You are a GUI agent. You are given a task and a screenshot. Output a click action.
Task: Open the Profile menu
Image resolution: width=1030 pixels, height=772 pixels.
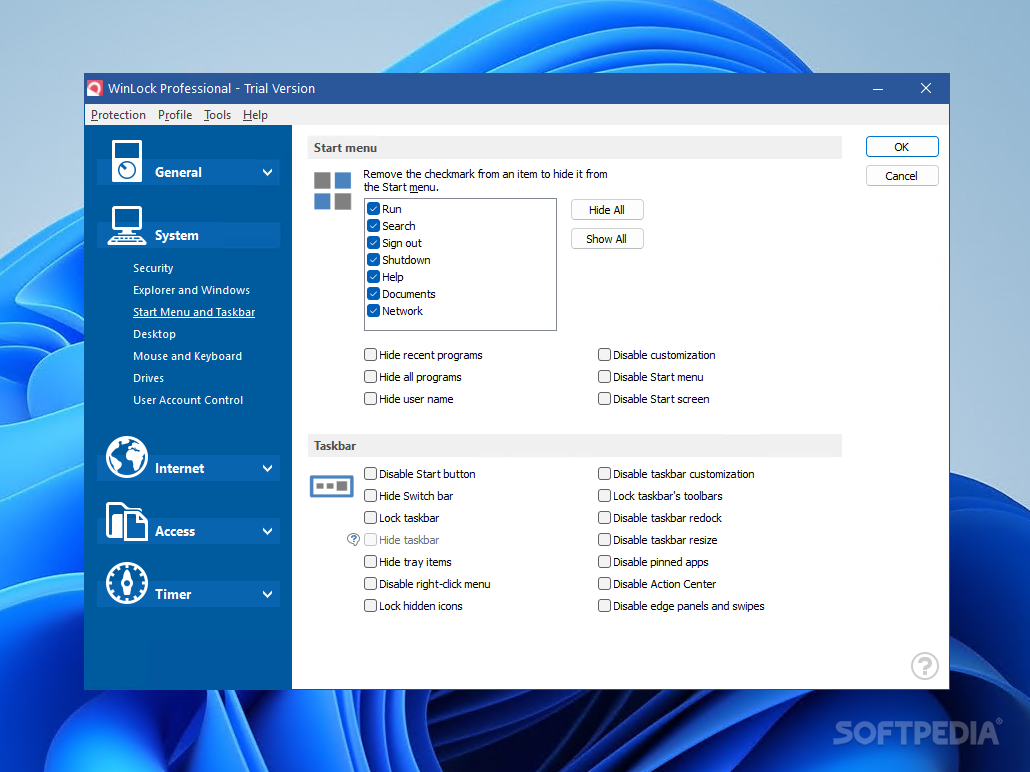coord(175,115)
